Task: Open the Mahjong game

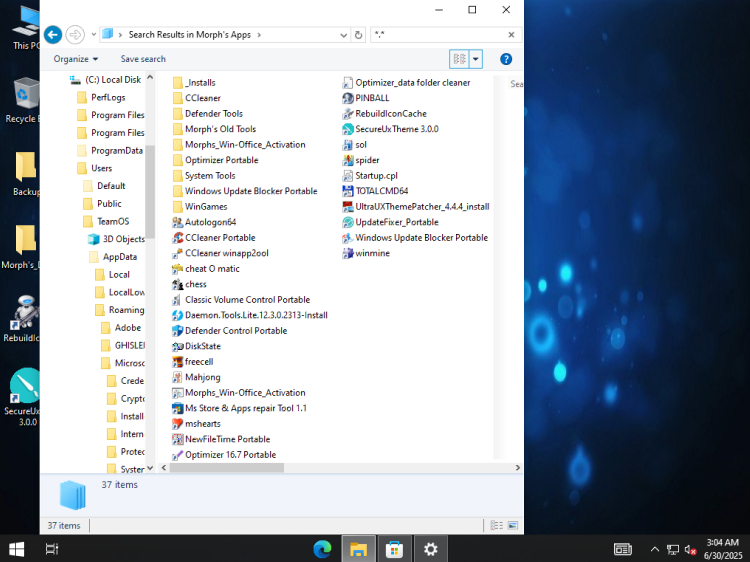Action: click(197, 377)
